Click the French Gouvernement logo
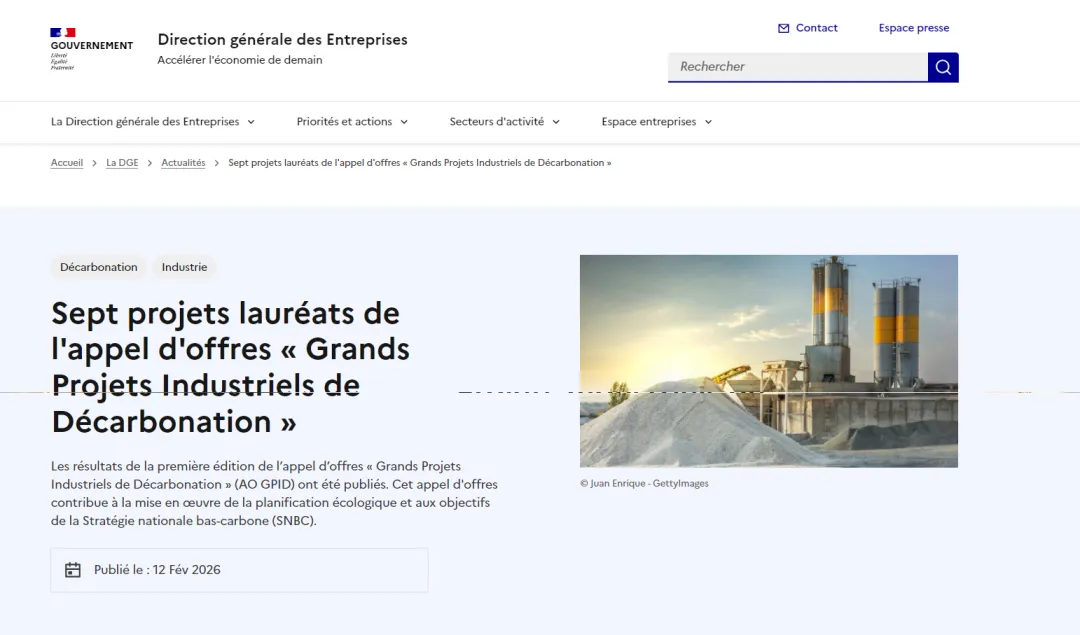The width and height of the screenshot is (1080, 635). 91,49
